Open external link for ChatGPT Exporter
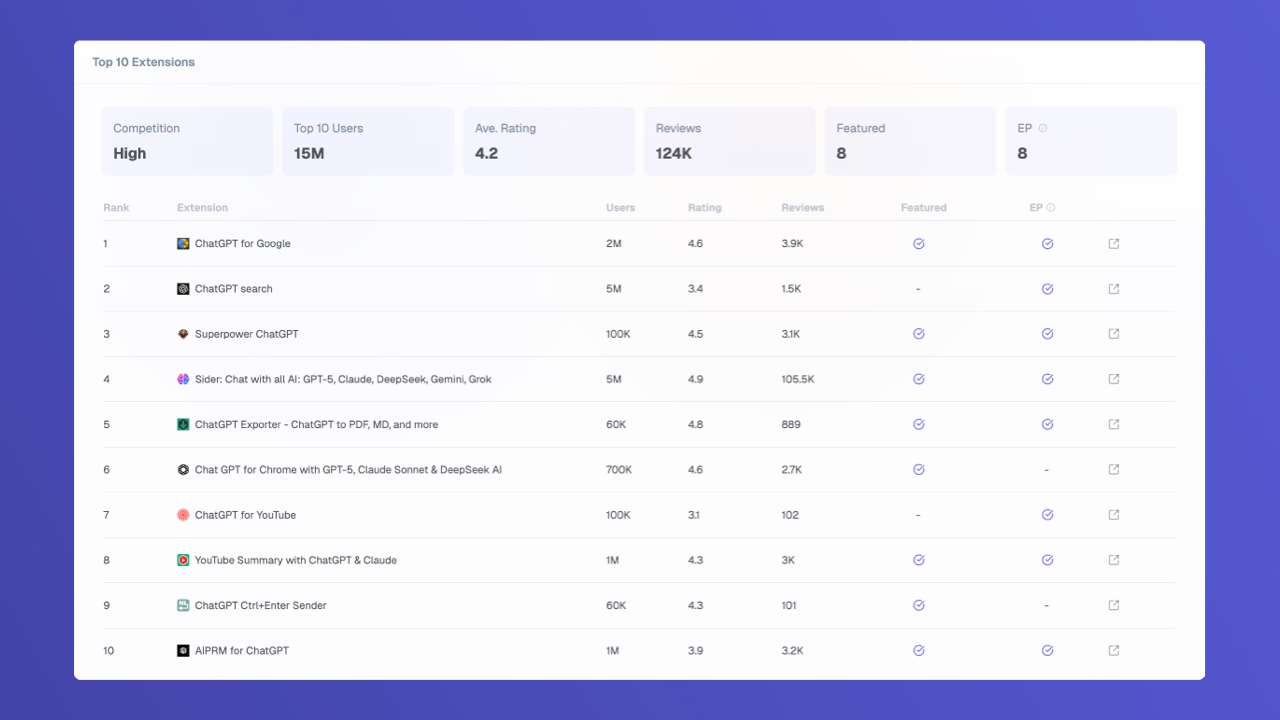 (1114, 424)
